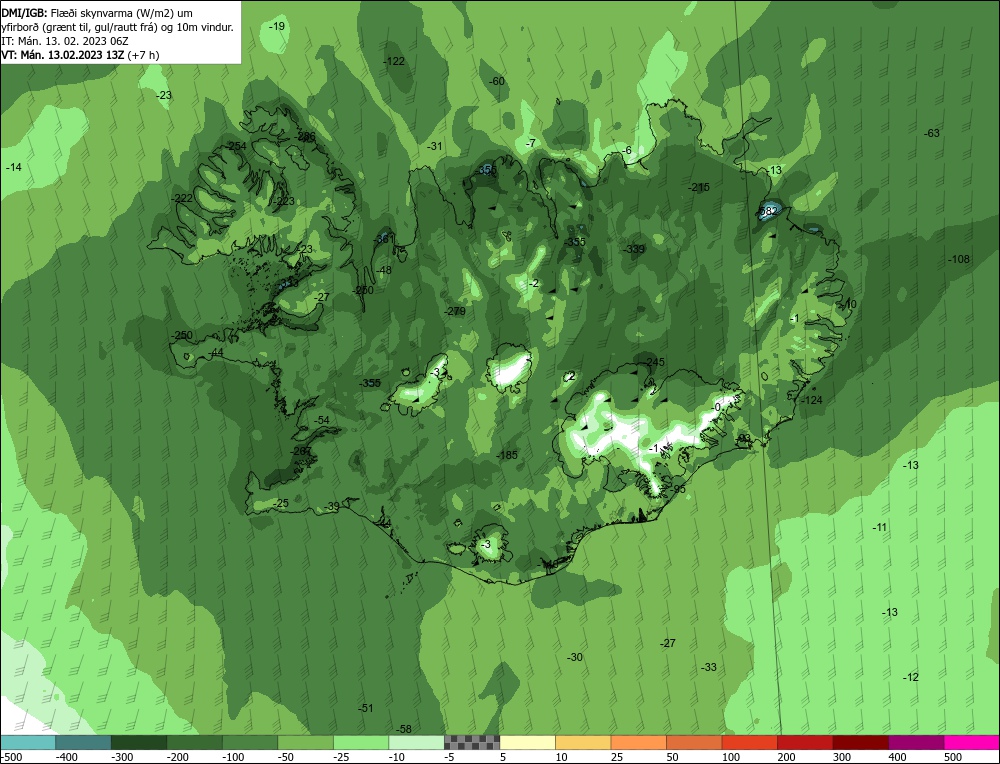Click the '-39' map value
This screenshot has width=1000, height=764.
click(x=332, y=506)
